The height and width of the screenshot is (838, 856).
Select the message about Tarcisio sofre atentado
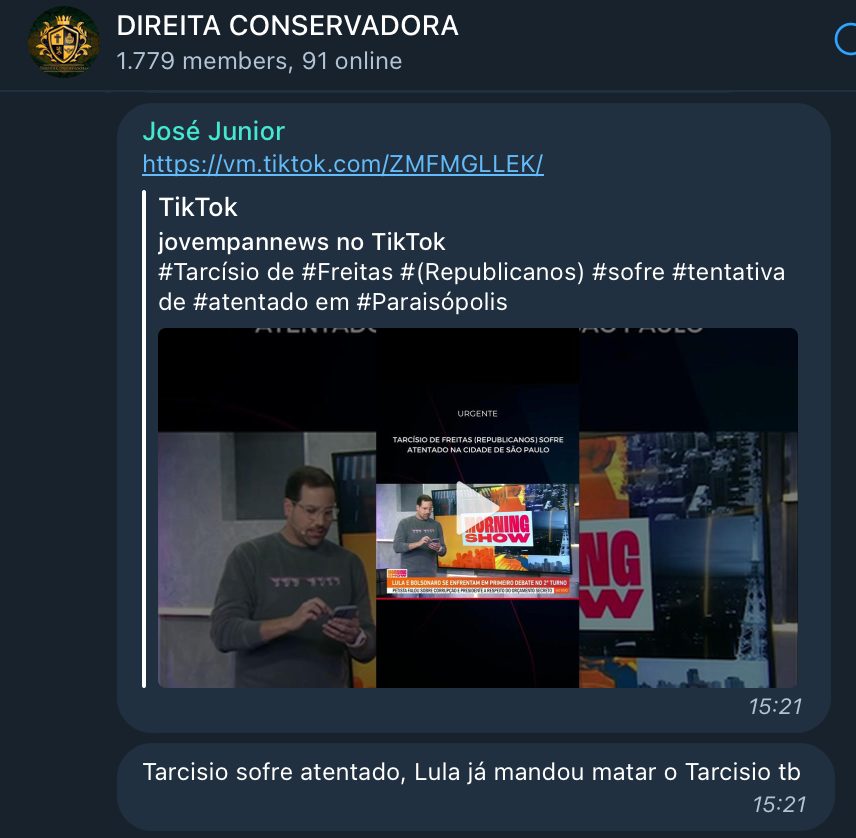pyautogui.click(x=472, y=772)
